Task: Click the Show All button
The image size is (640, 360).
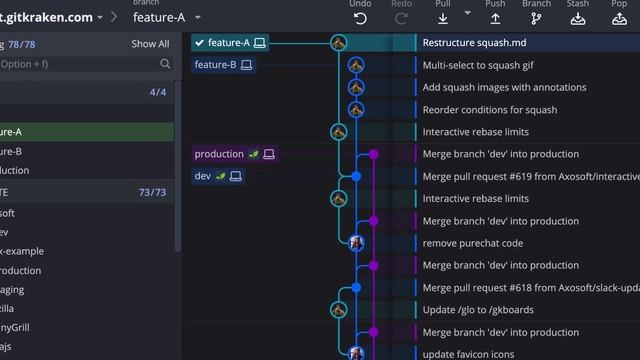Action: click(x=150, y=44)
